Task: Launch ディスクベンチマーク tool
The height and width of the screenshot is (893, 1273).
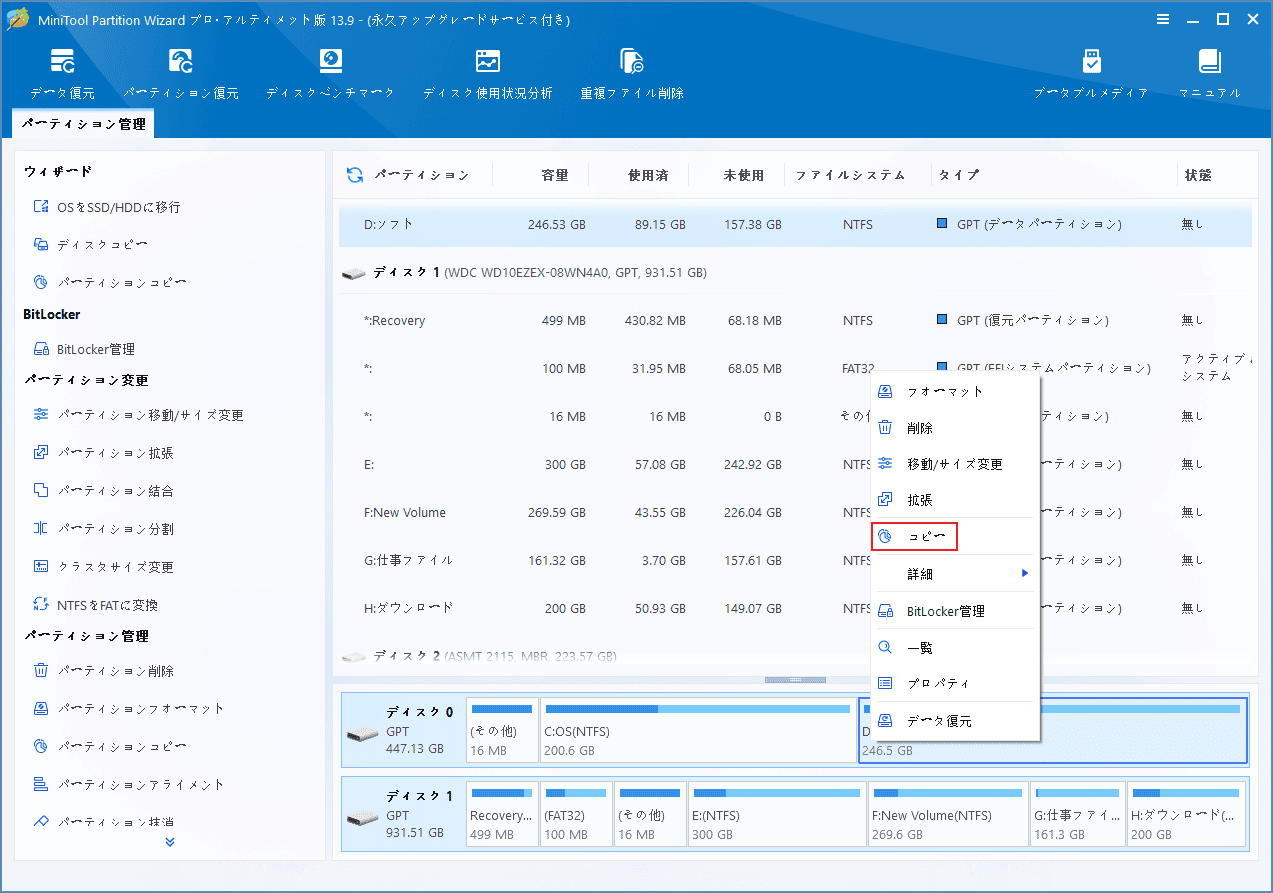Action: click(x=330, y=73)
